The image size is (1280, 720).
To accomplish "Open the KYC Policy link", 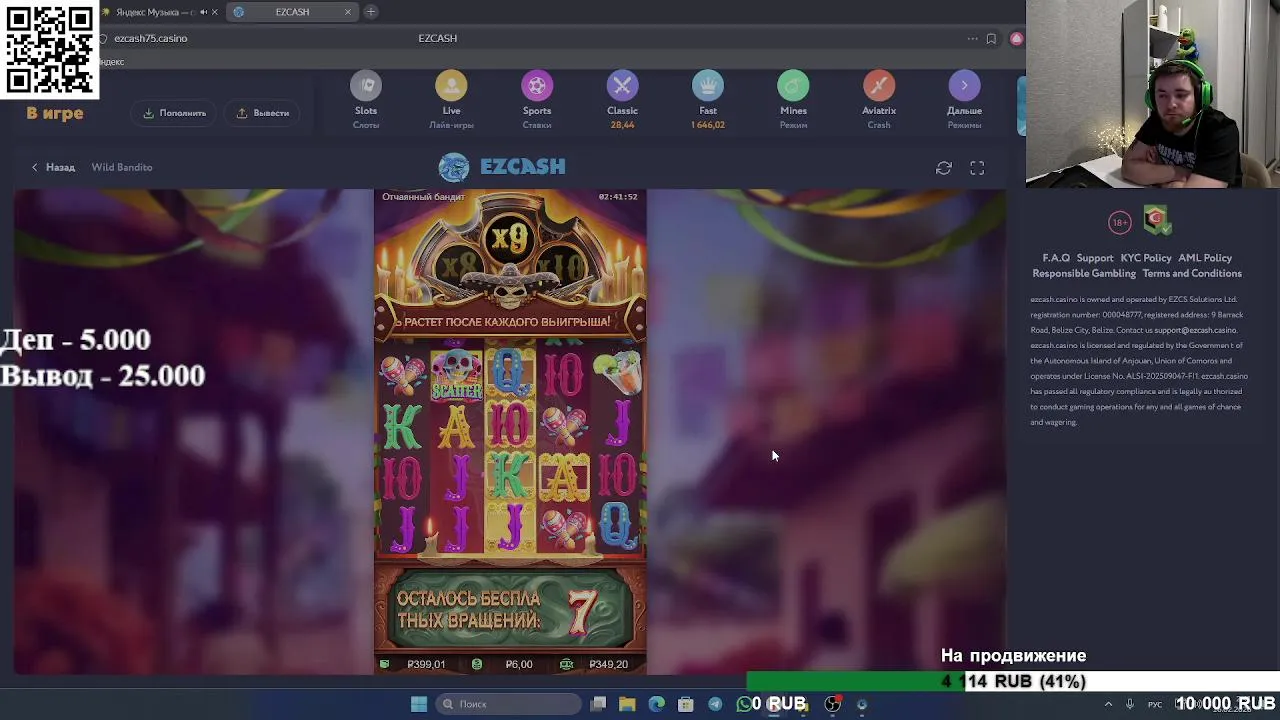I will [1146, 258].
